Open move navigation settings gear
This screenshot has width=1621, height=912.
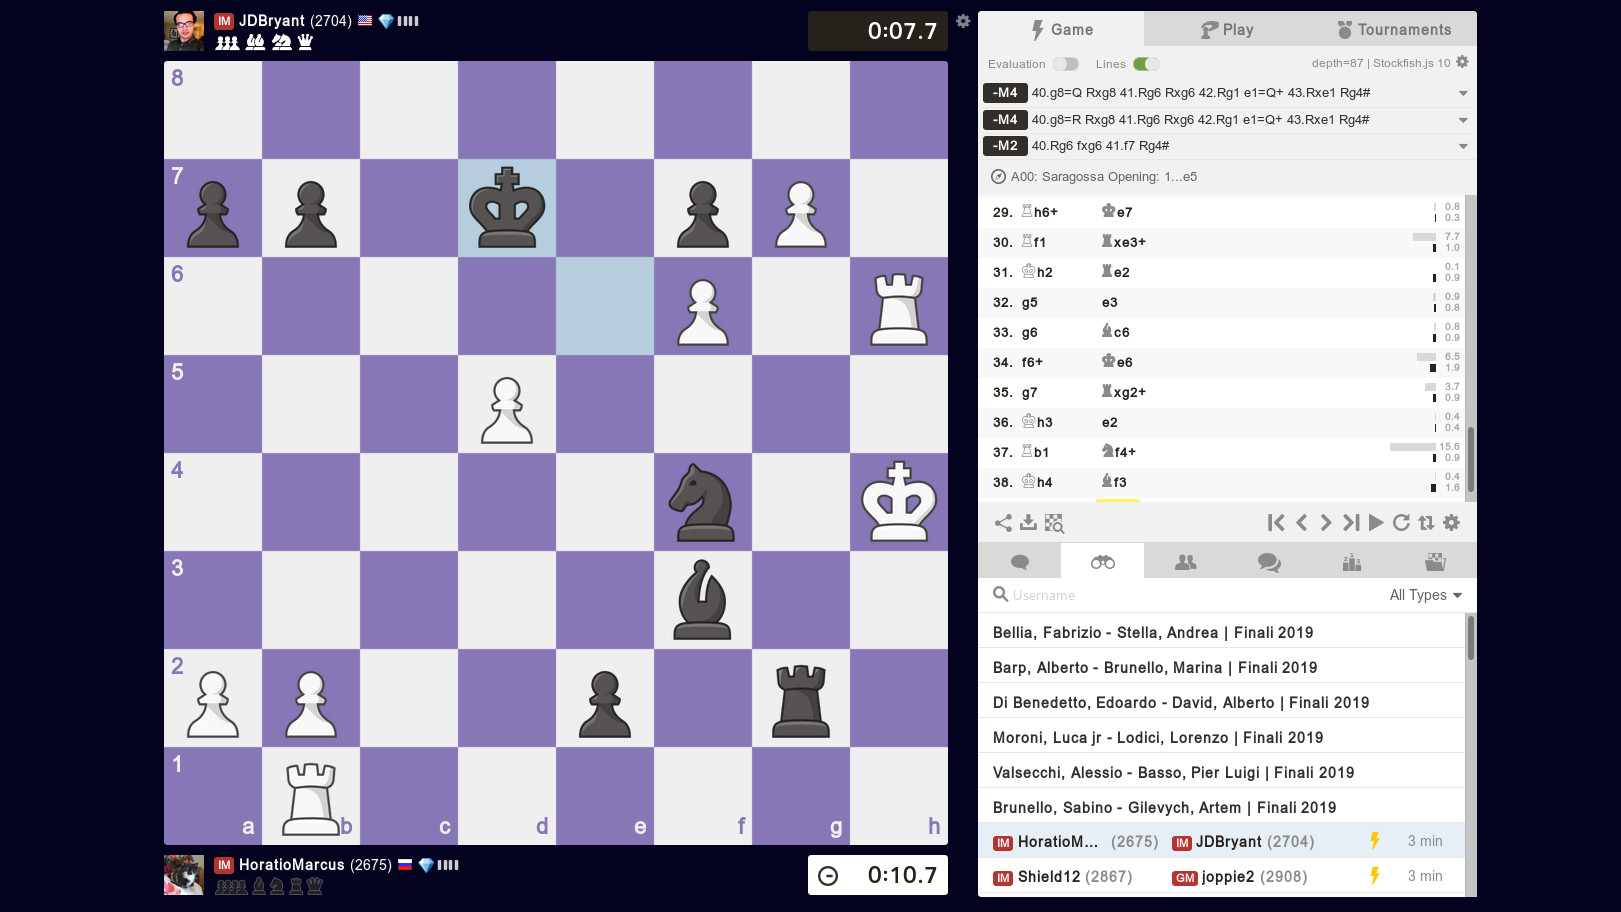[1451, 522]
